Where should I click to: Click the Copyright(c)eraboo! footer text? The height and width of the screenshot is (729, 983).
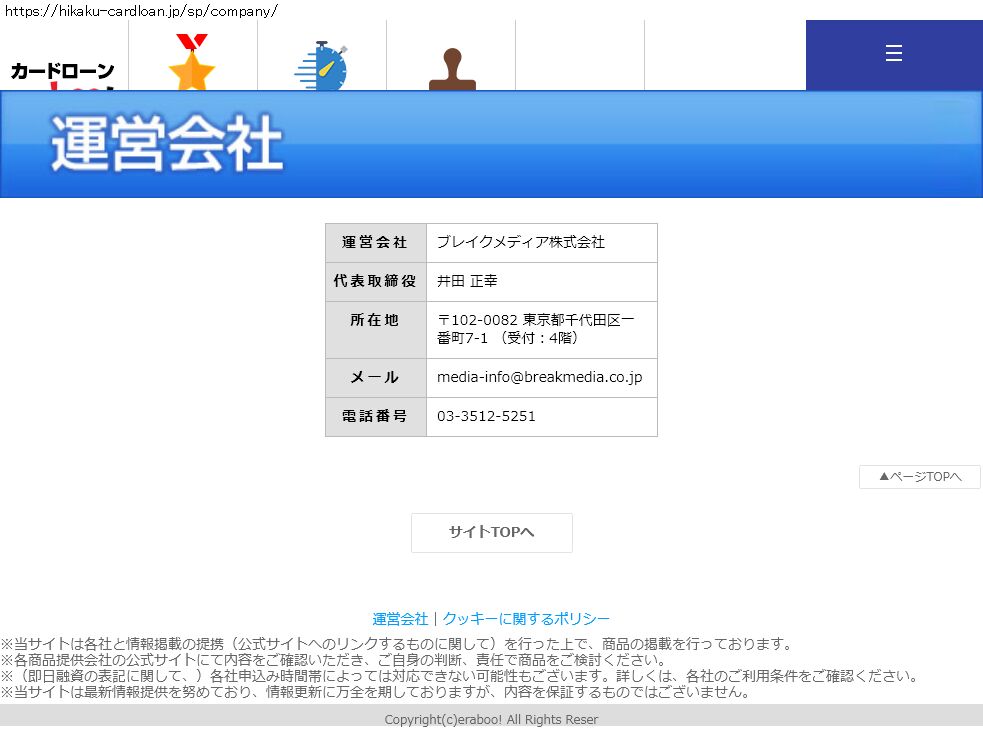(491, 719)
